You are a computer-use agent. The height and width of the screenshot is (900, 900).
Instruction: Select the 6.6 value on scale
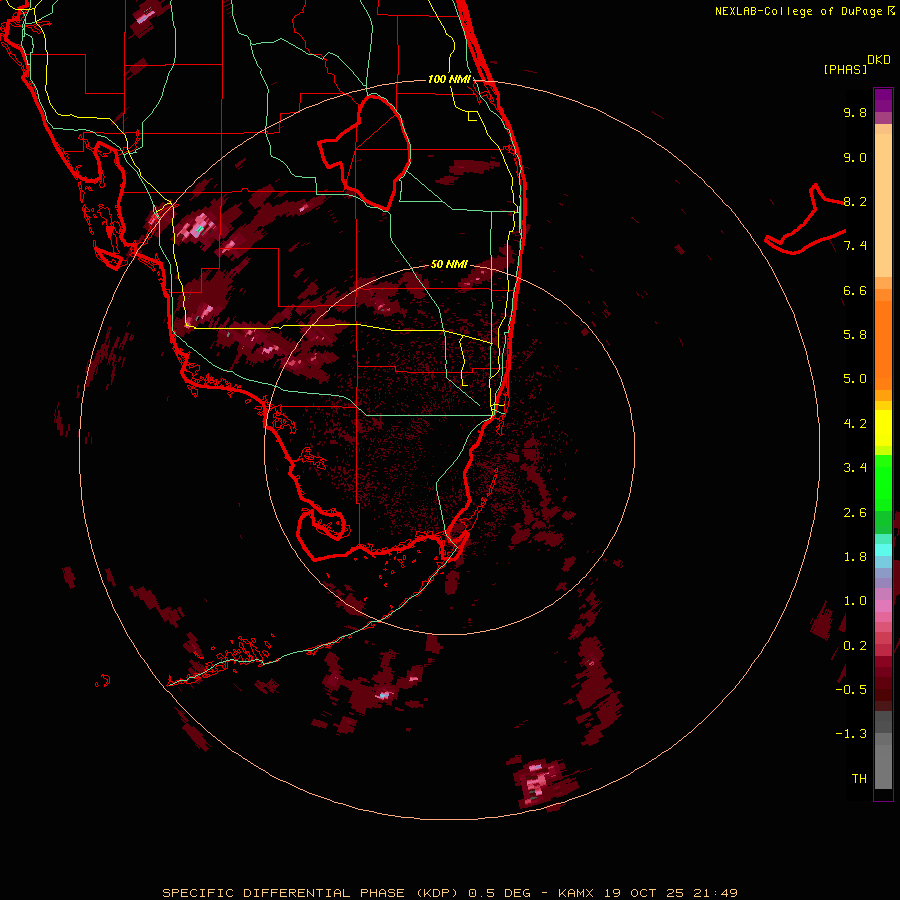855,290
